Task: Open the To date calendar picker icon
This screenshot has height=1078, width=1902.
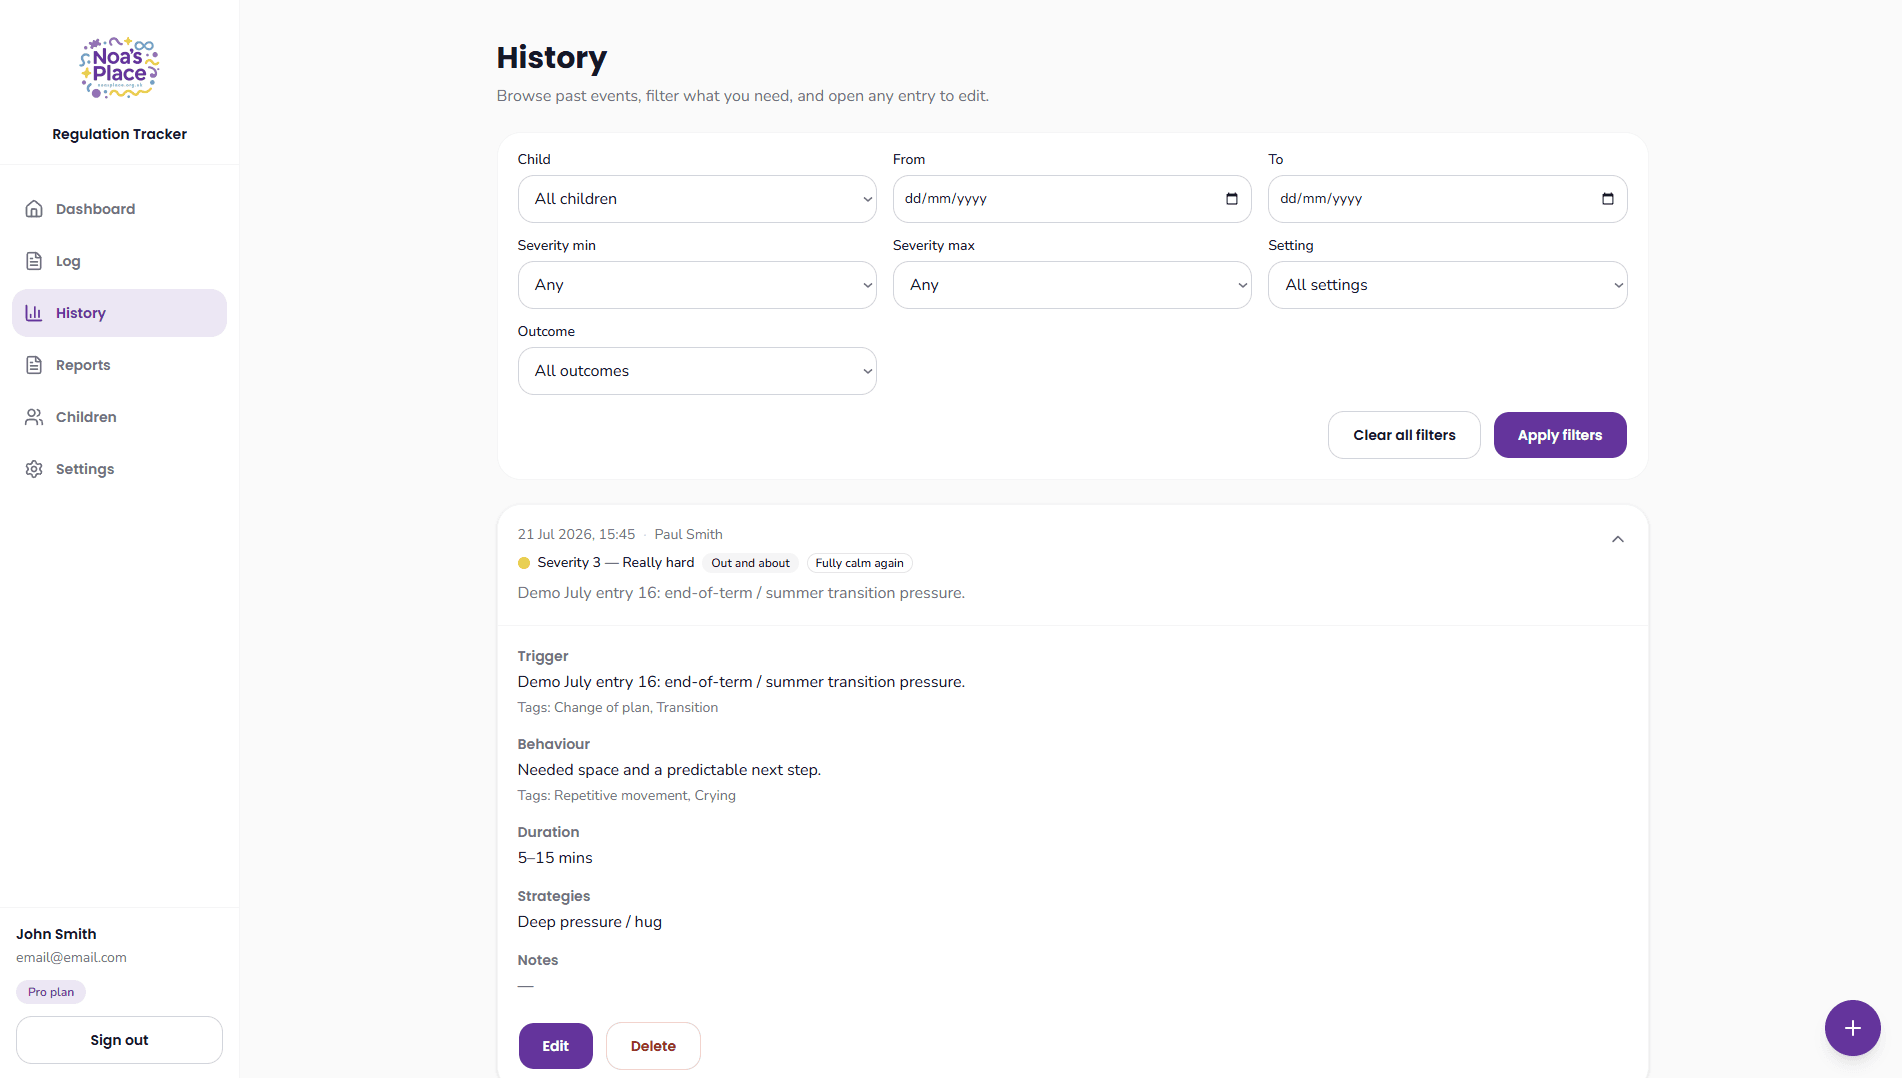Action: [x=1608, y=199]
